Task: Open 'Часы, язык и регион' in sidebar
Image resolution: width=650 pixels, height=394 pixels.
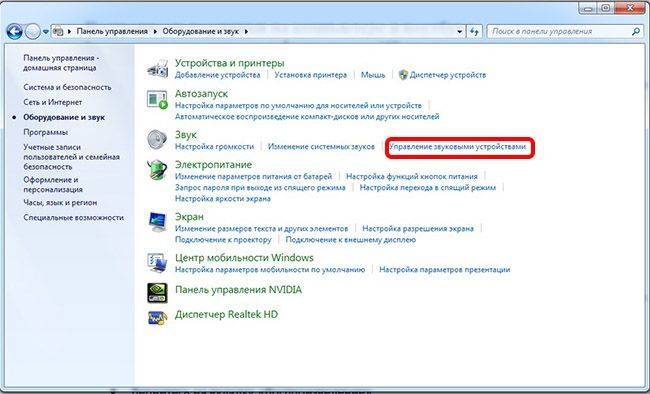Action: point(60,203)
